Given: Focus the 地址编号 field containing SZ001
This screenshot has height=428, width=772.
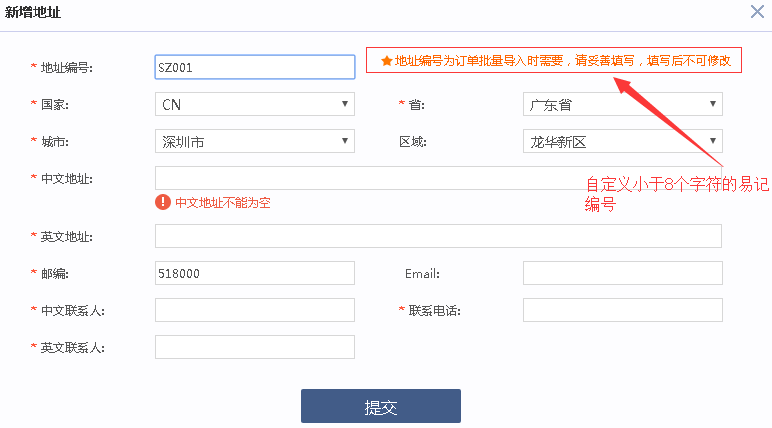Looking at the screenshot, I should coord(254,67).
